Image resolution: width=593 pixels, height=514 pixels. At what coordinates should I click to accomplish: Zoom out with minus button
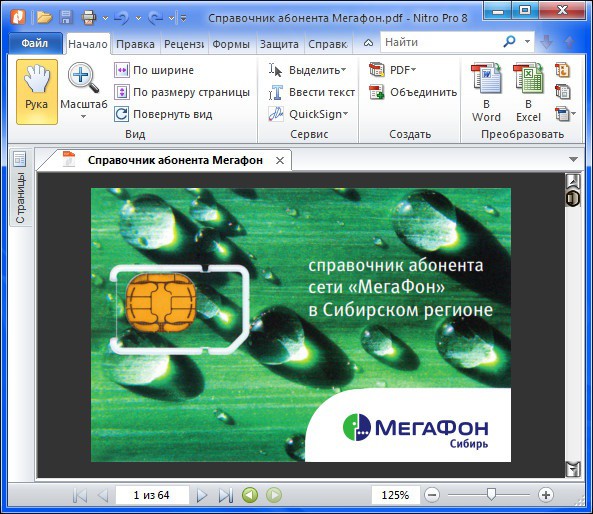pos(432,495)
